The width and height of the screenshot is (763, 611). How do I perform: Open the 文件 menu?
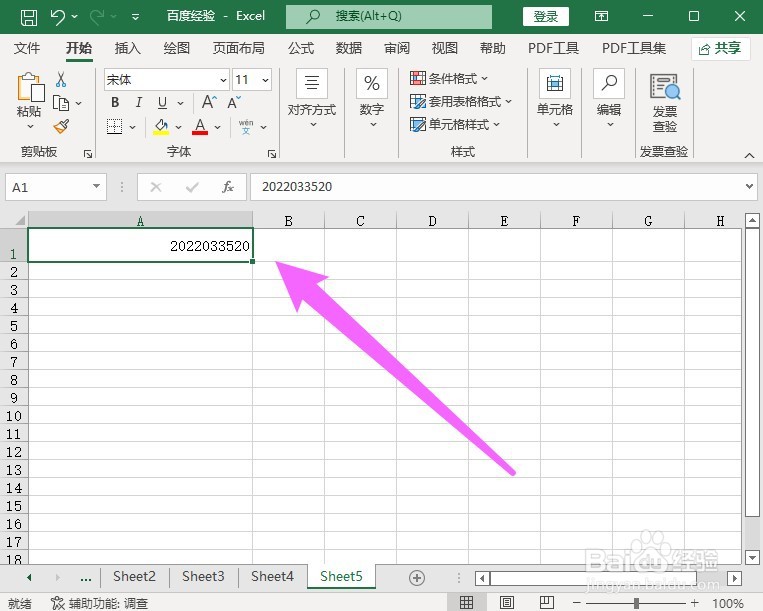pyautogui.click(x=27, y=48)
